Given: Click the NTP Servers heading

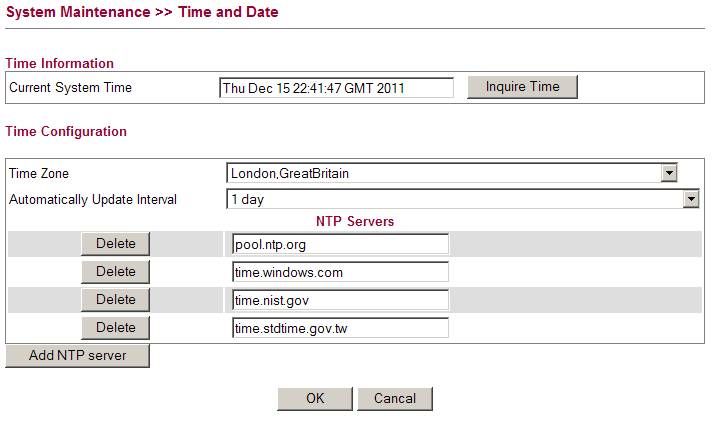Looking at the screenshot, I should click(355, 221).
